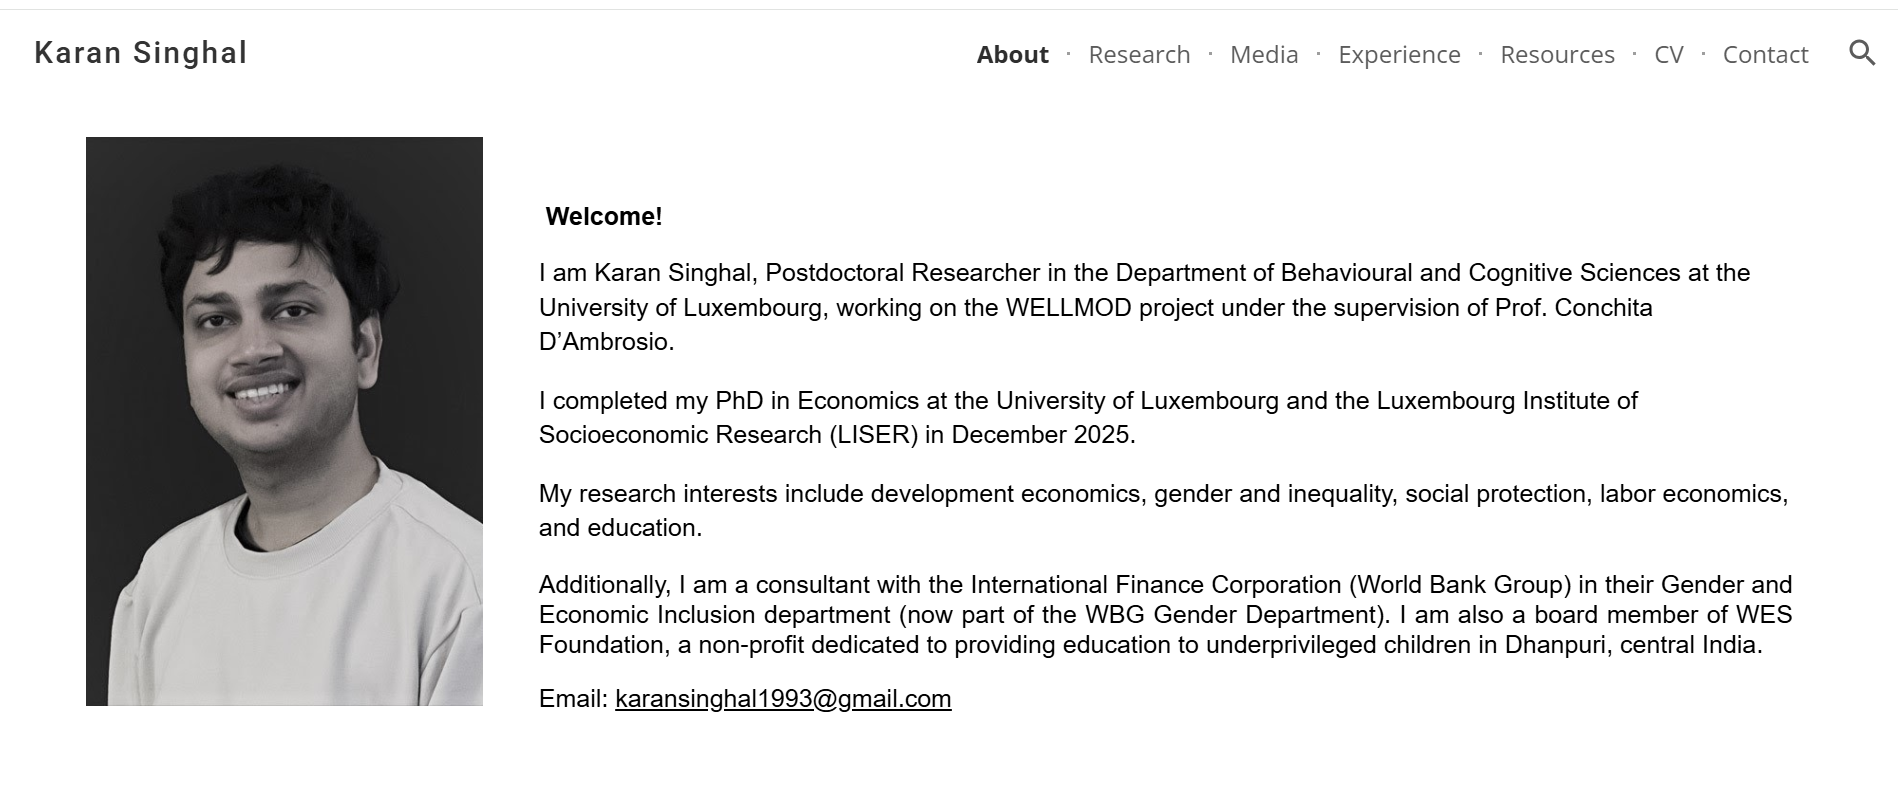Open the Research section
Screen dimensions: 1898x800
(x=1139, y=55)
